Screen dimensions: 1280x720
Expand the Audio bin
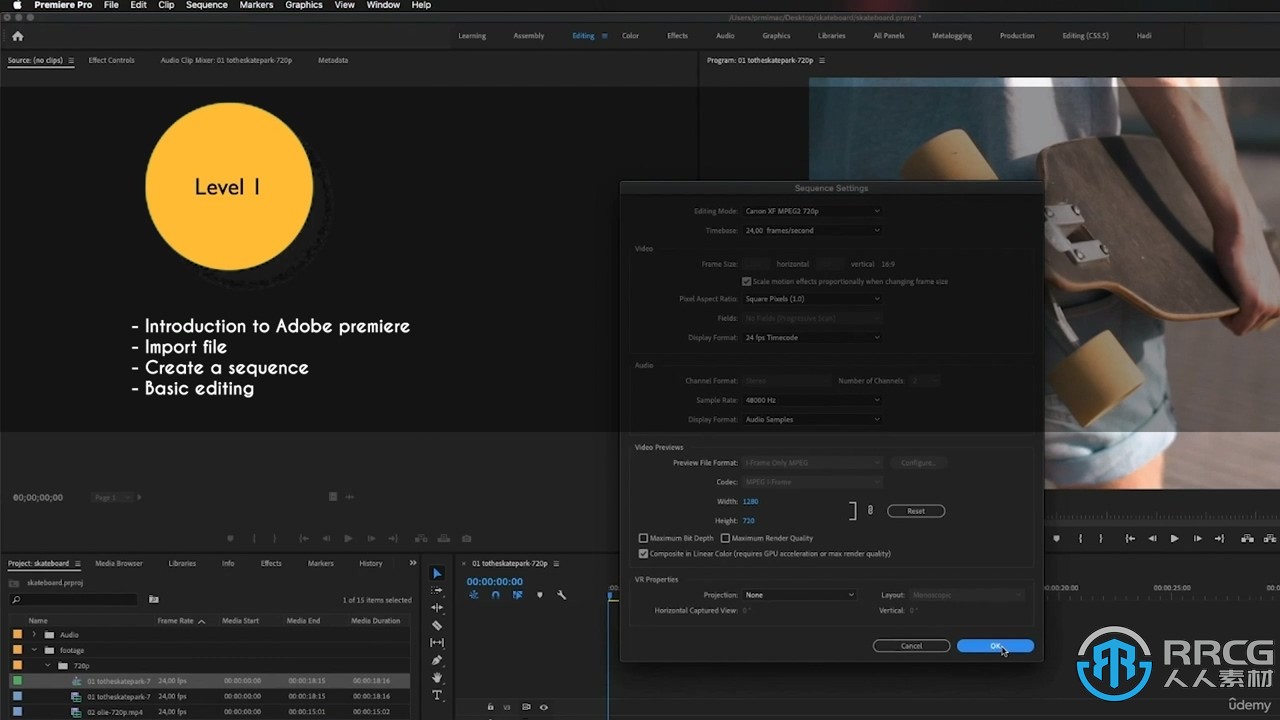point(34,634)
